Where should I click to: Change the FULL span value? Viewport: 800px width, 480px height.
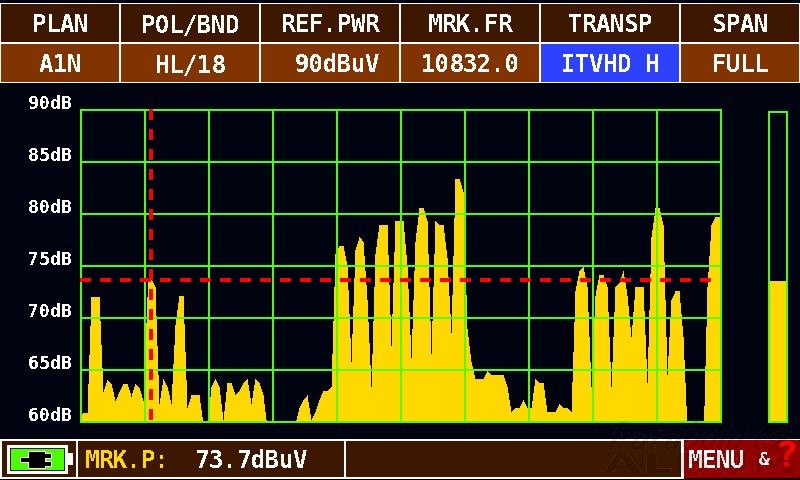click(740, 63)
